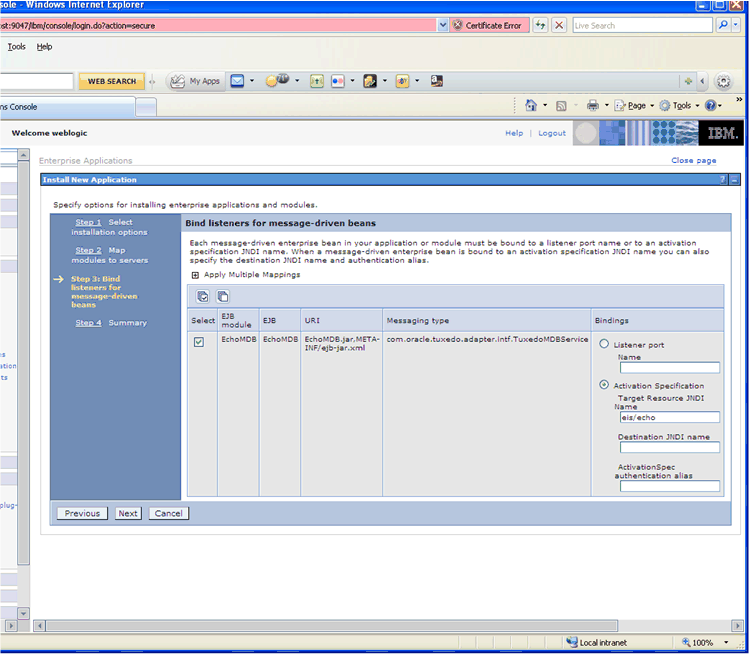Screen dimensions: 749x654
Task: Click the navigation pane scrollbar up arrow
Action: point(23,155)
